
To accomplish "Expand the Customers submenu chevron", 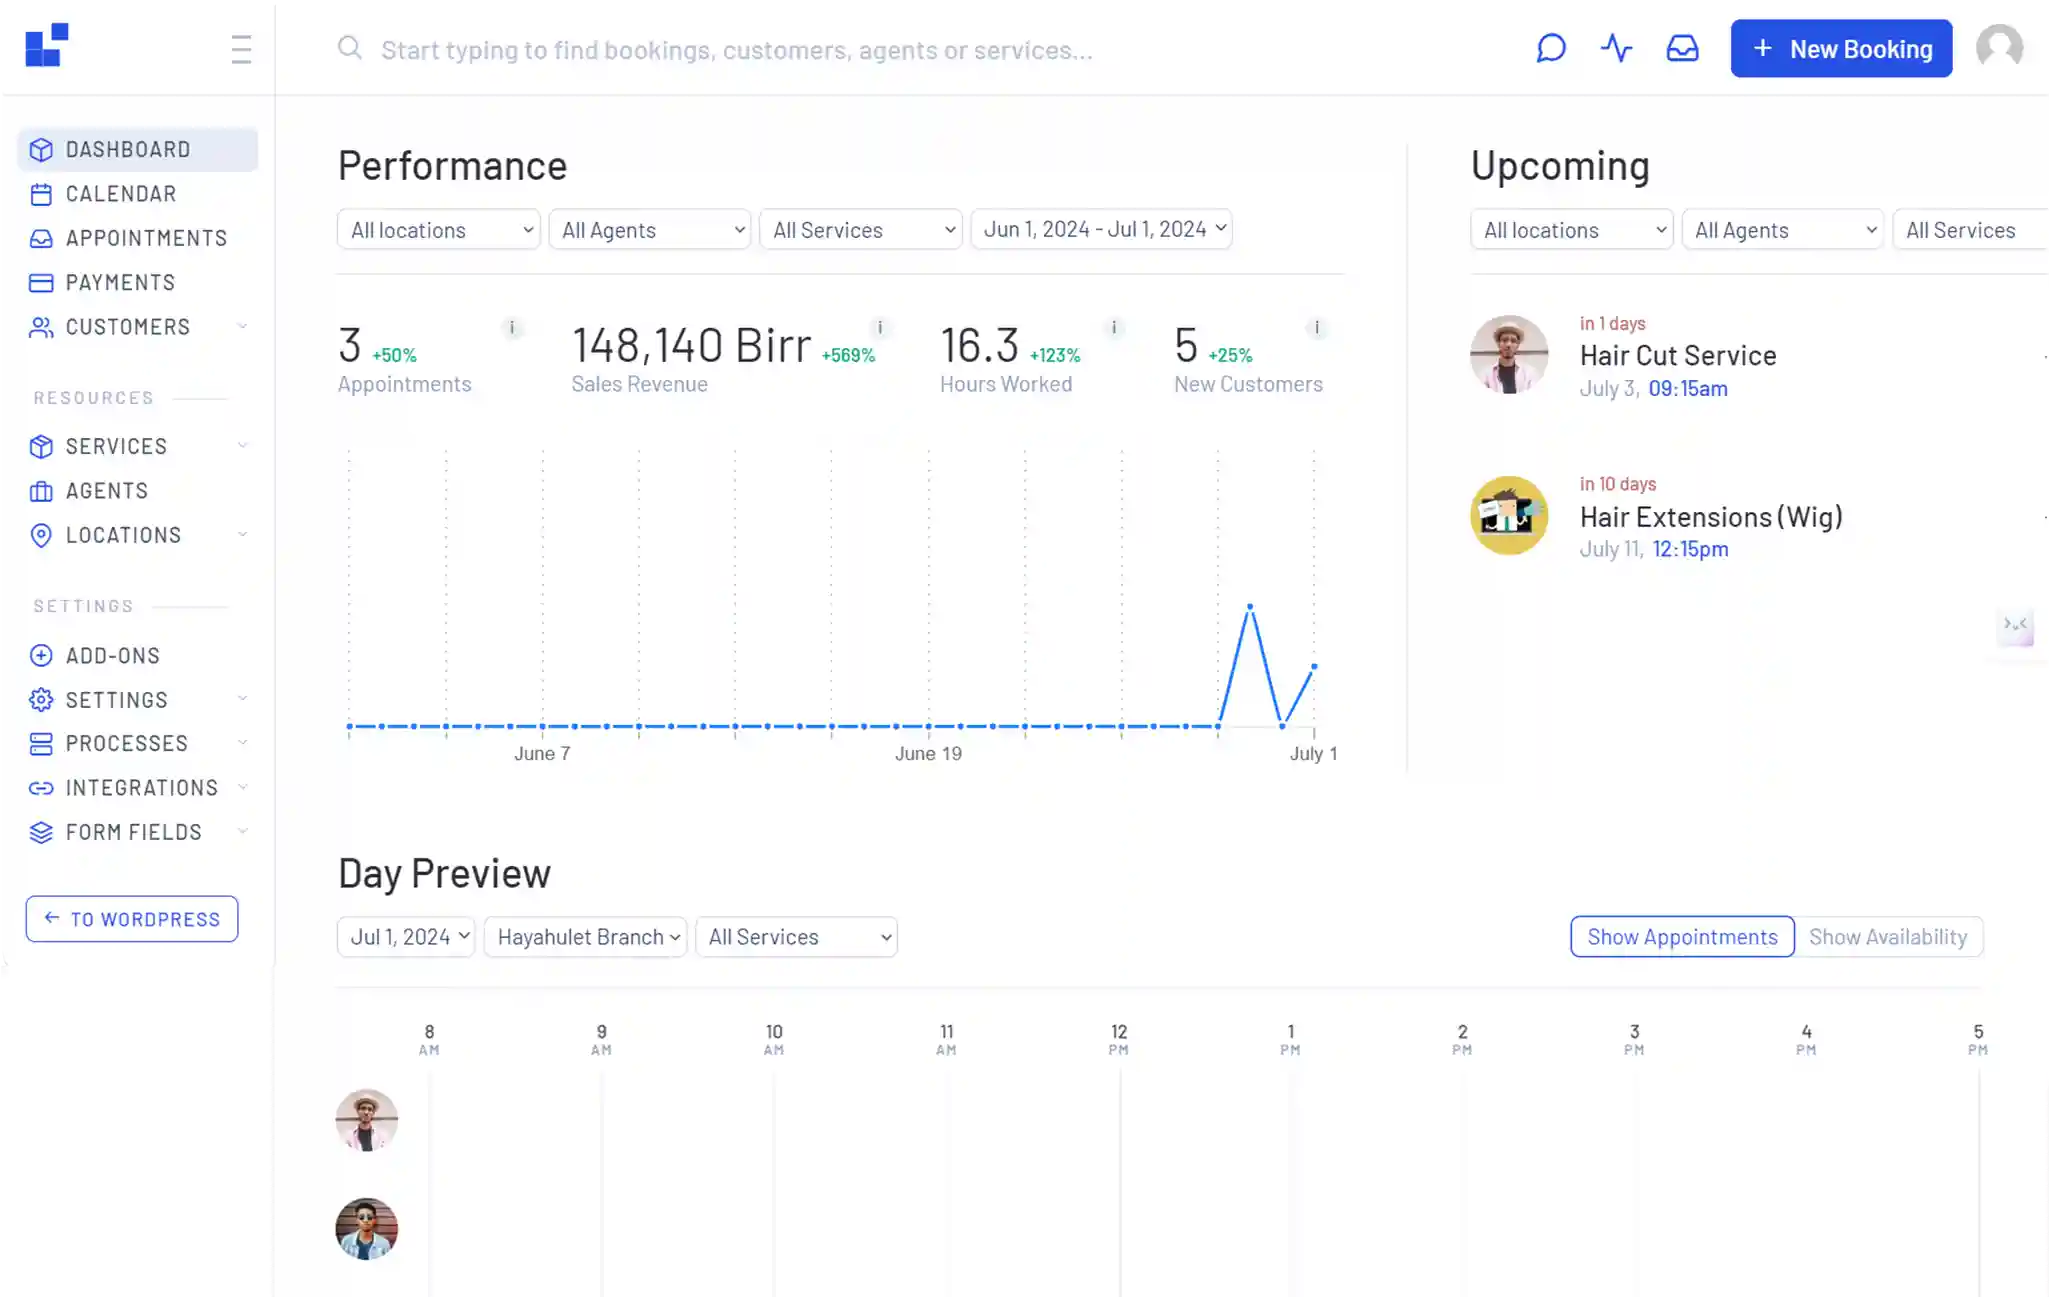I will pyautogui.click(x=242, y=327).
